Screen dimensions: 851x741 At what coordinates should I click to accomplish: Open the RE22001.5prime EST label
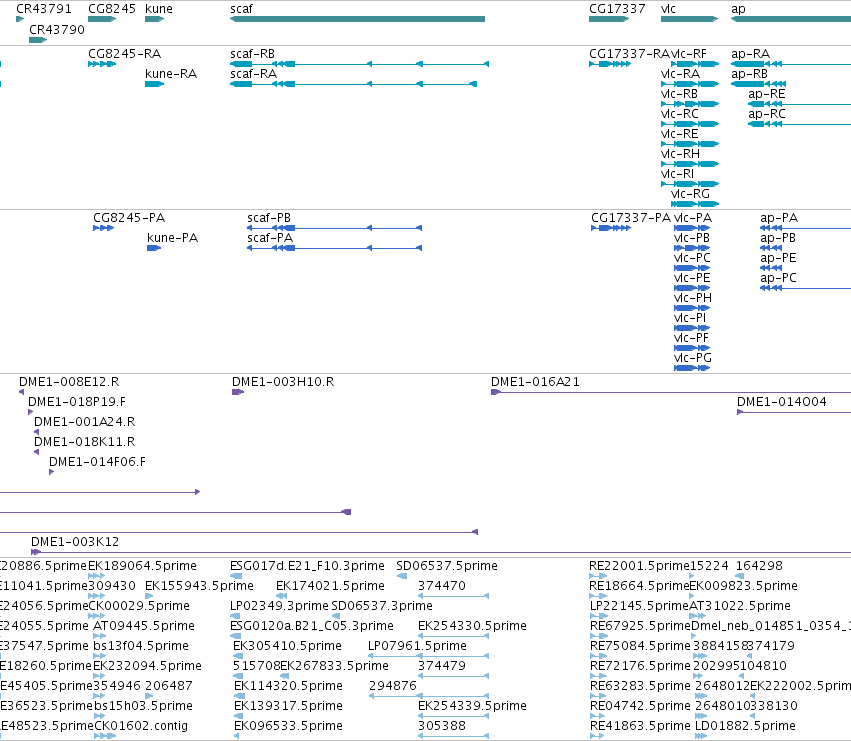(639, 566)
